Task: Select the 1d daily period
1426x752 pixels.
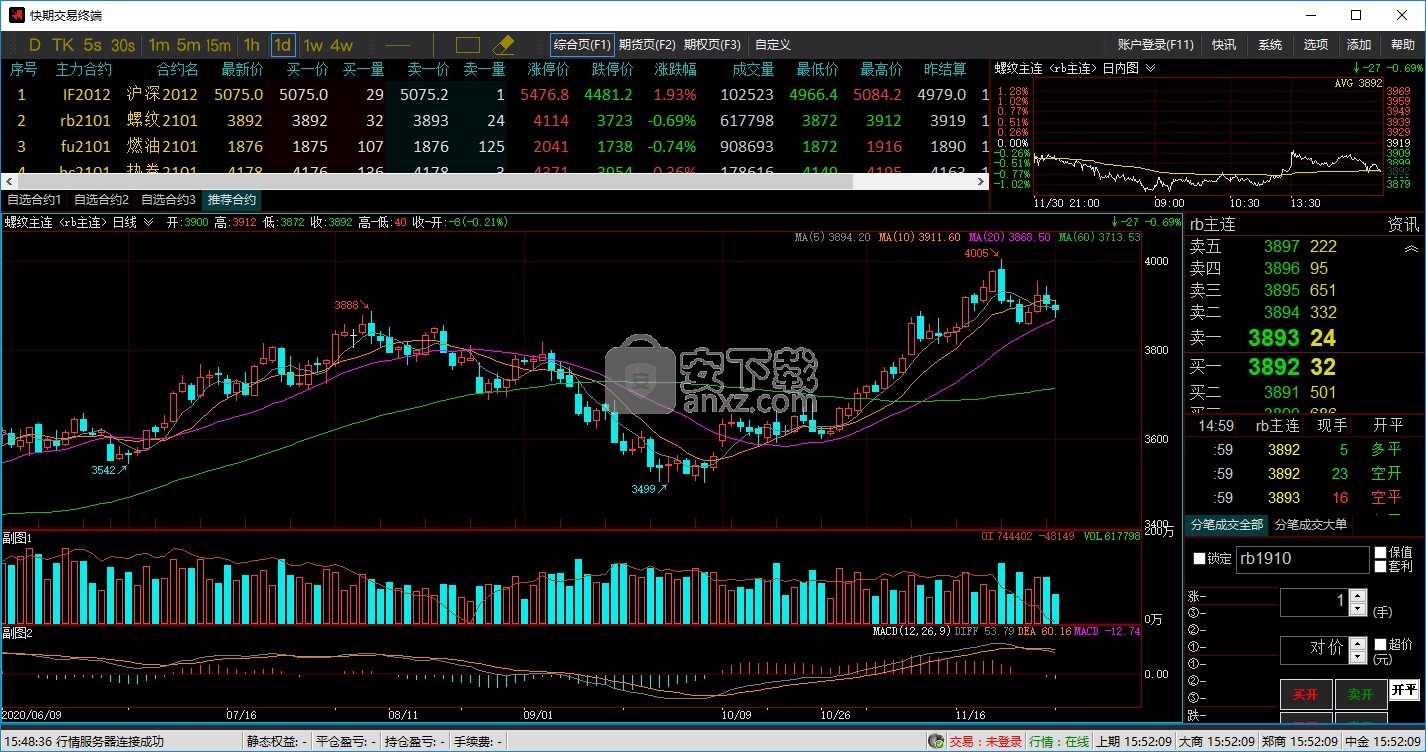Action: point(283,45)
